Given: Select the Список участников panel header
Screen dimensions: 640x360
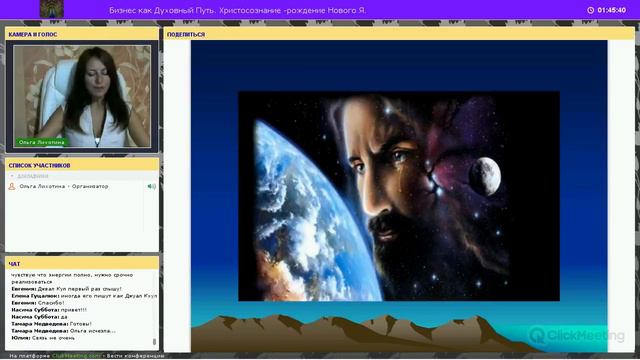Looking at the screenshot, I should (82, 165).
